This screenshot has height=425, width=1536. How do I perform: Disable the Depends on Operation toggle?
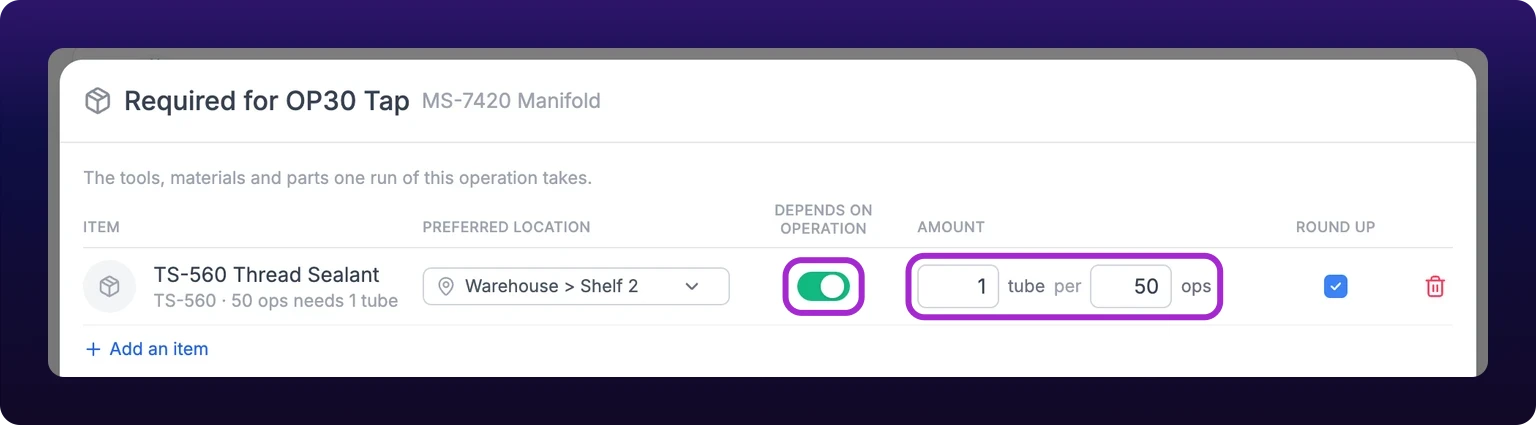[x=823, y=287]
